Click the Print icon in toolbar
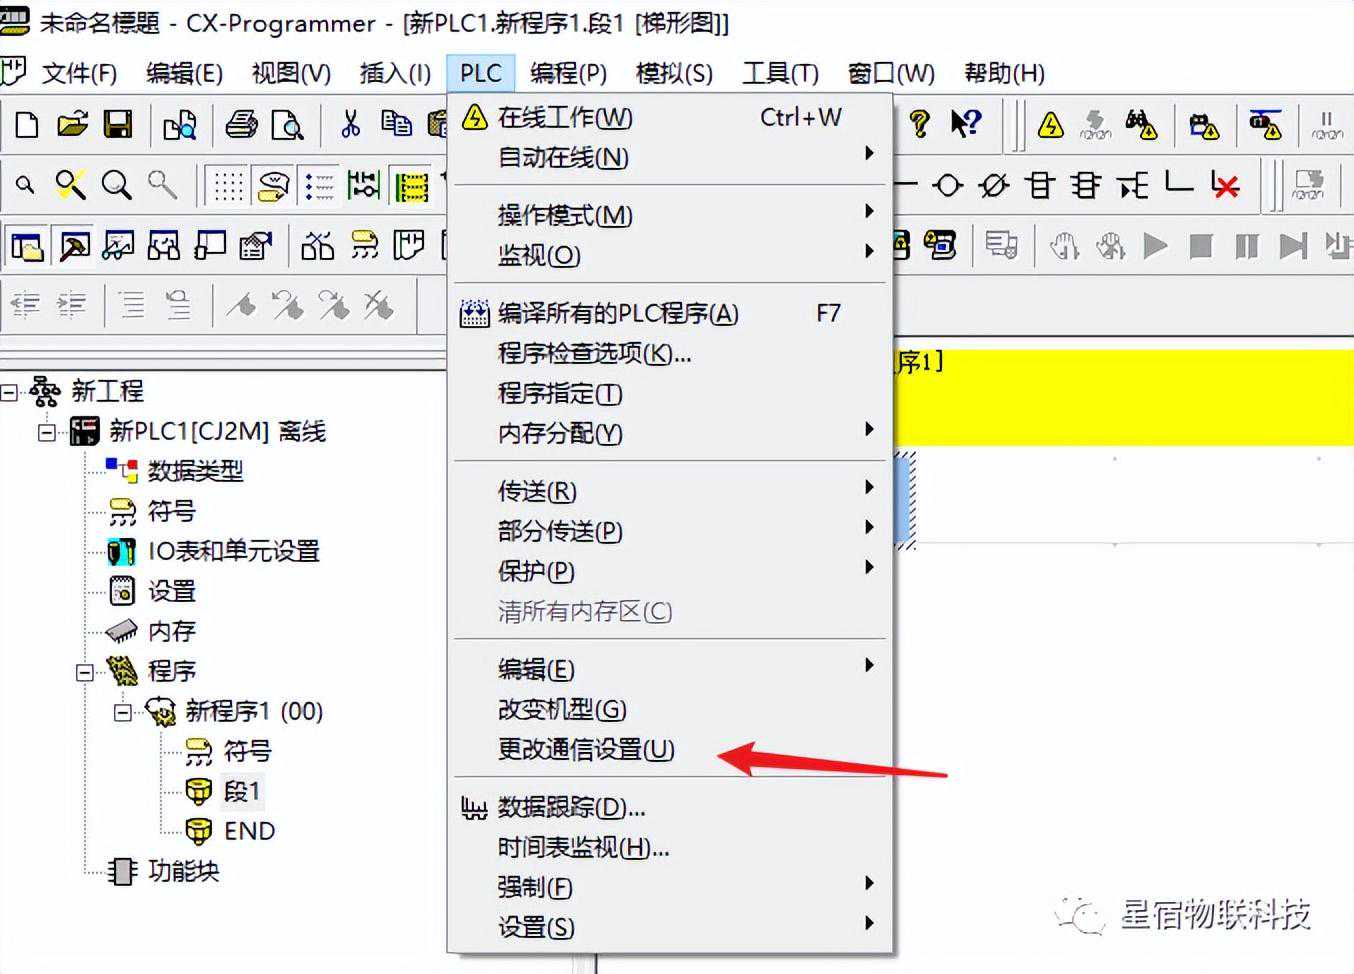This screenshot has width=1354, height=974. (241, 125)
